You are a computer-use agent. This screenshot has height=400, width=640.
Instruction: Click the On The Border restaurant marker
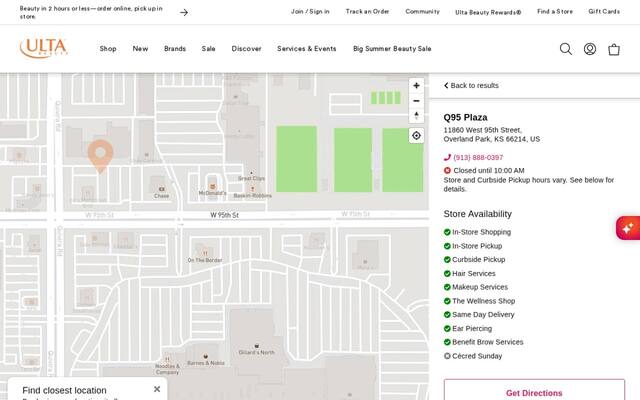tap(205, 253)
